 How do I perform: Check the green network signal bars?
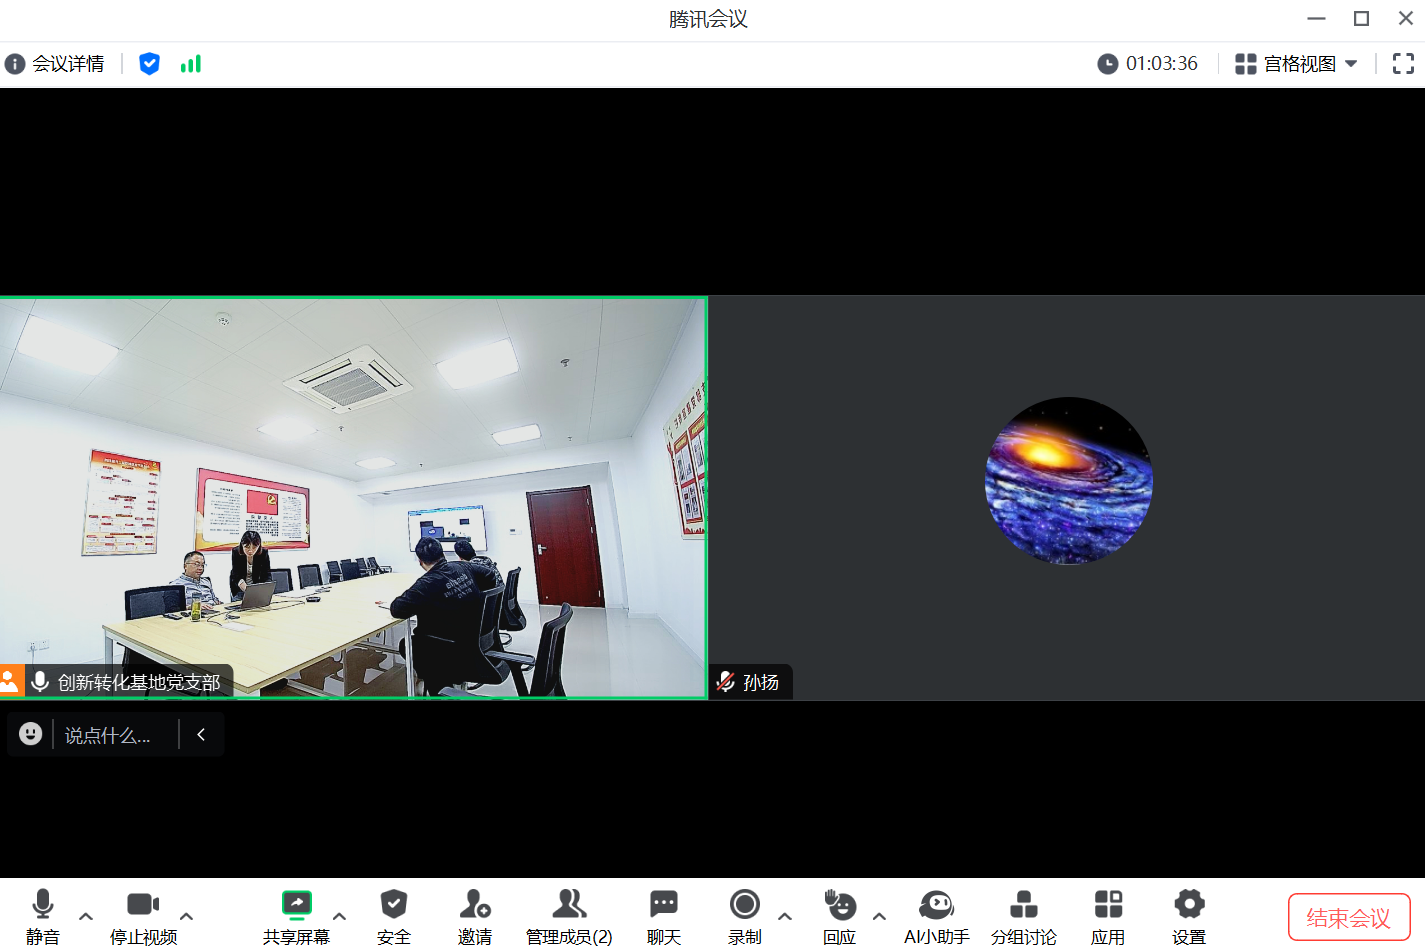[x=190, y=64]
